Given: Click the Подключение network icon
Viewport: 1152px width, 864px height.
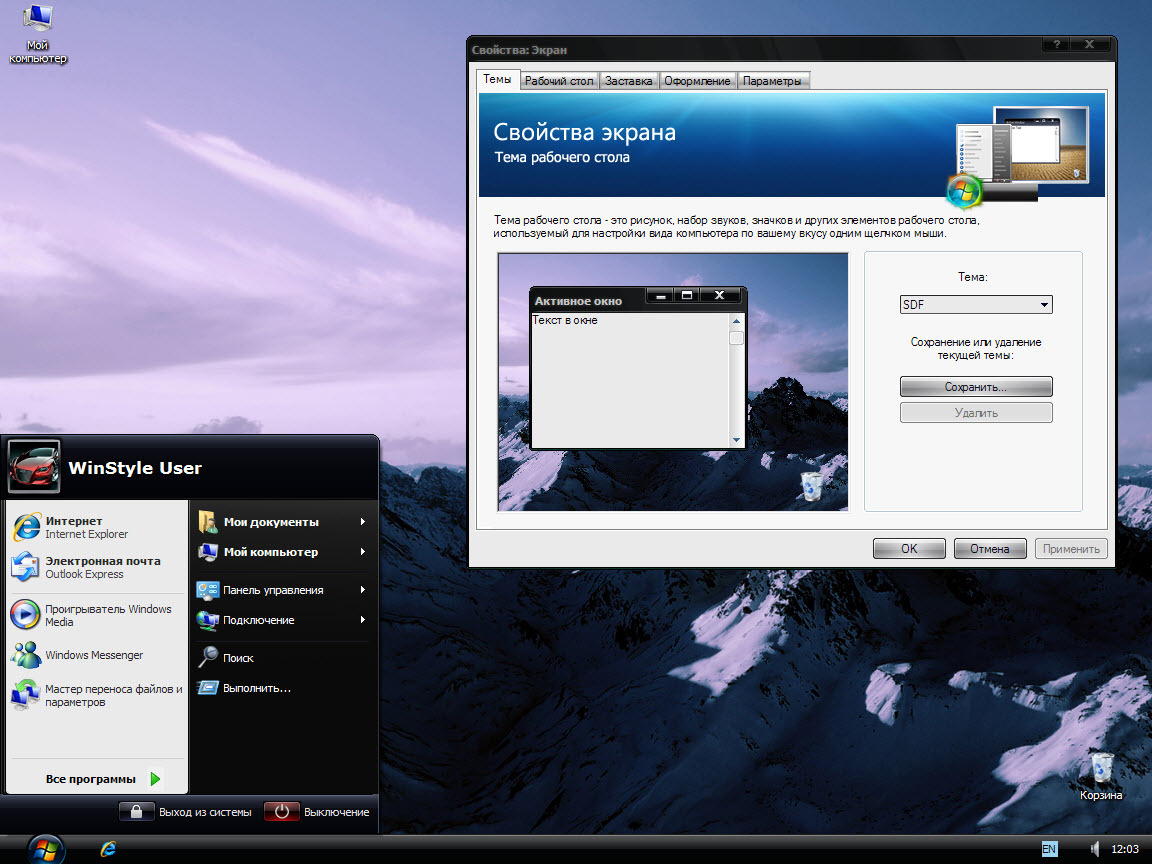Looking at the screenshot, I should click(x=207, y=620).
